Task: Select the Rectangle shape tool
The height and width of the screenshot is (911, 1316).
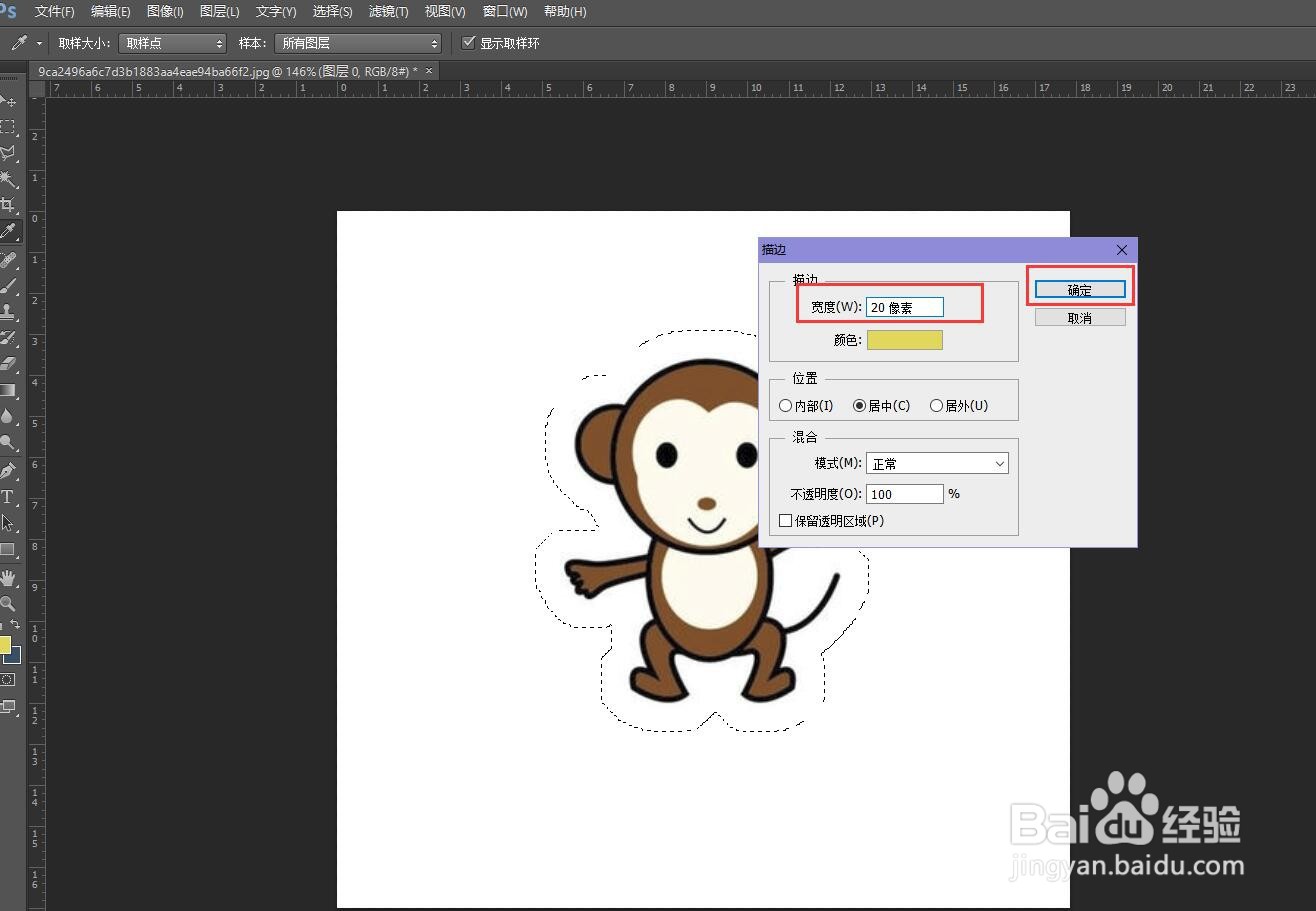Action: tap(8, 549)
